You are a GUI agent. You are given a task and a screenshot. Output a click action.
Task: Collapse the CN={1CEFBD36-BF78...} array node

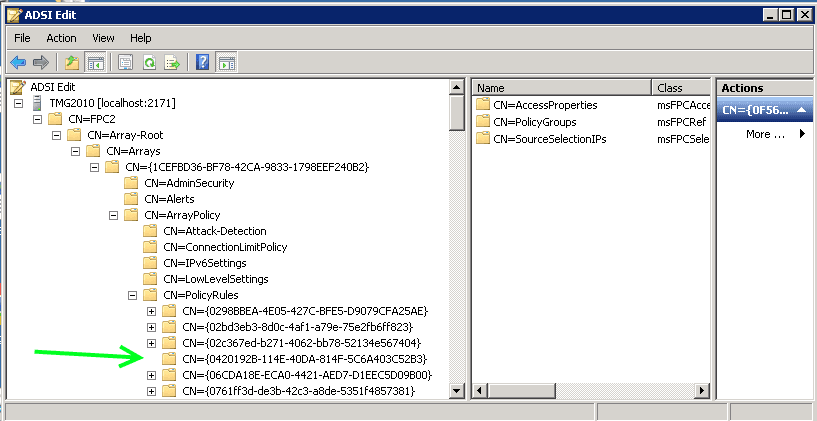(x=94, y=167)
